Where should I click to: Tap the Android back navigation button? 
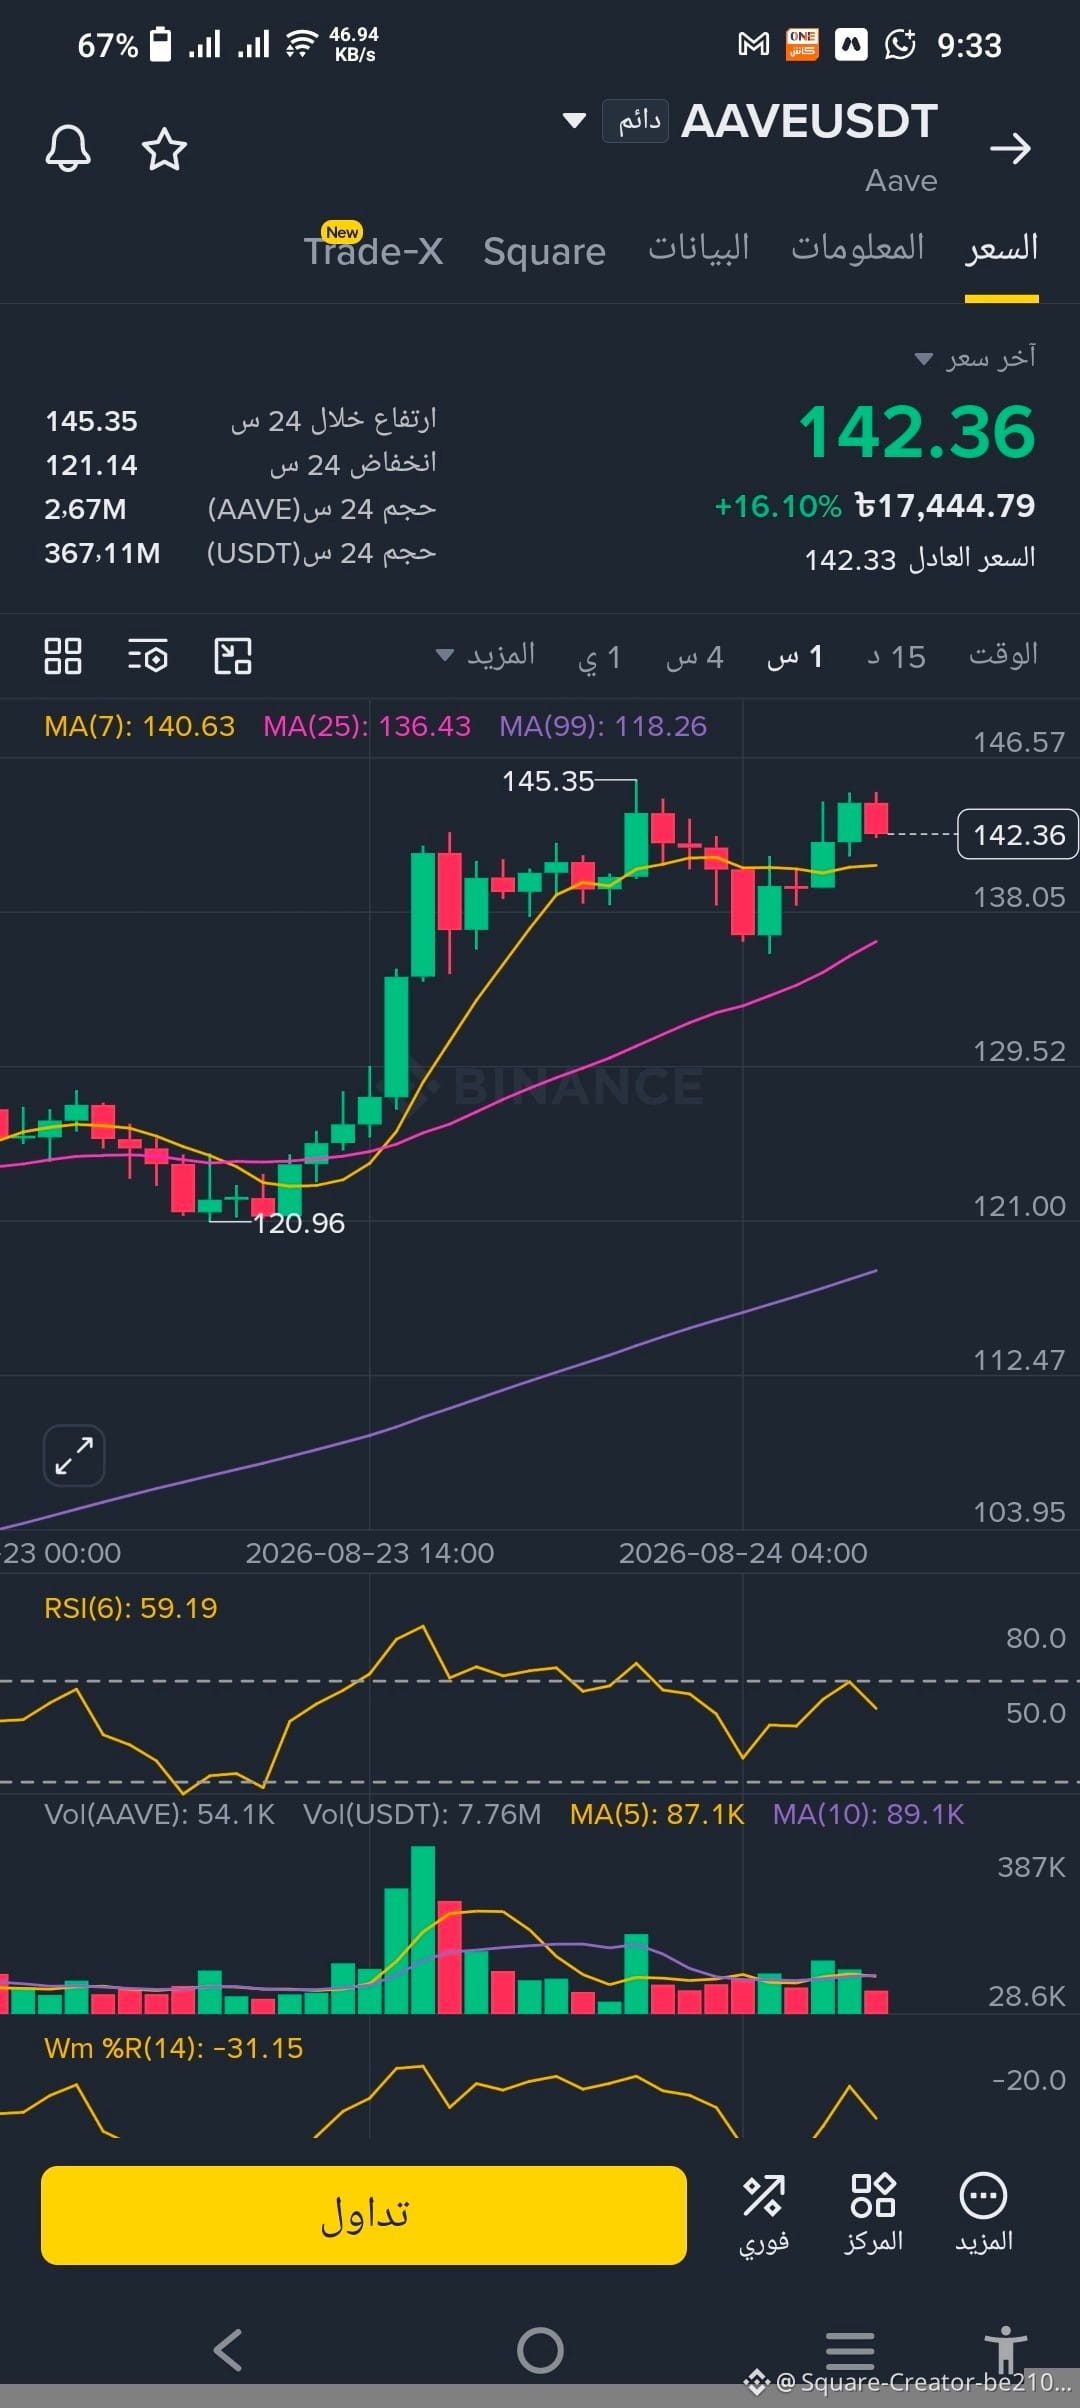click(x=229, y=2350)
